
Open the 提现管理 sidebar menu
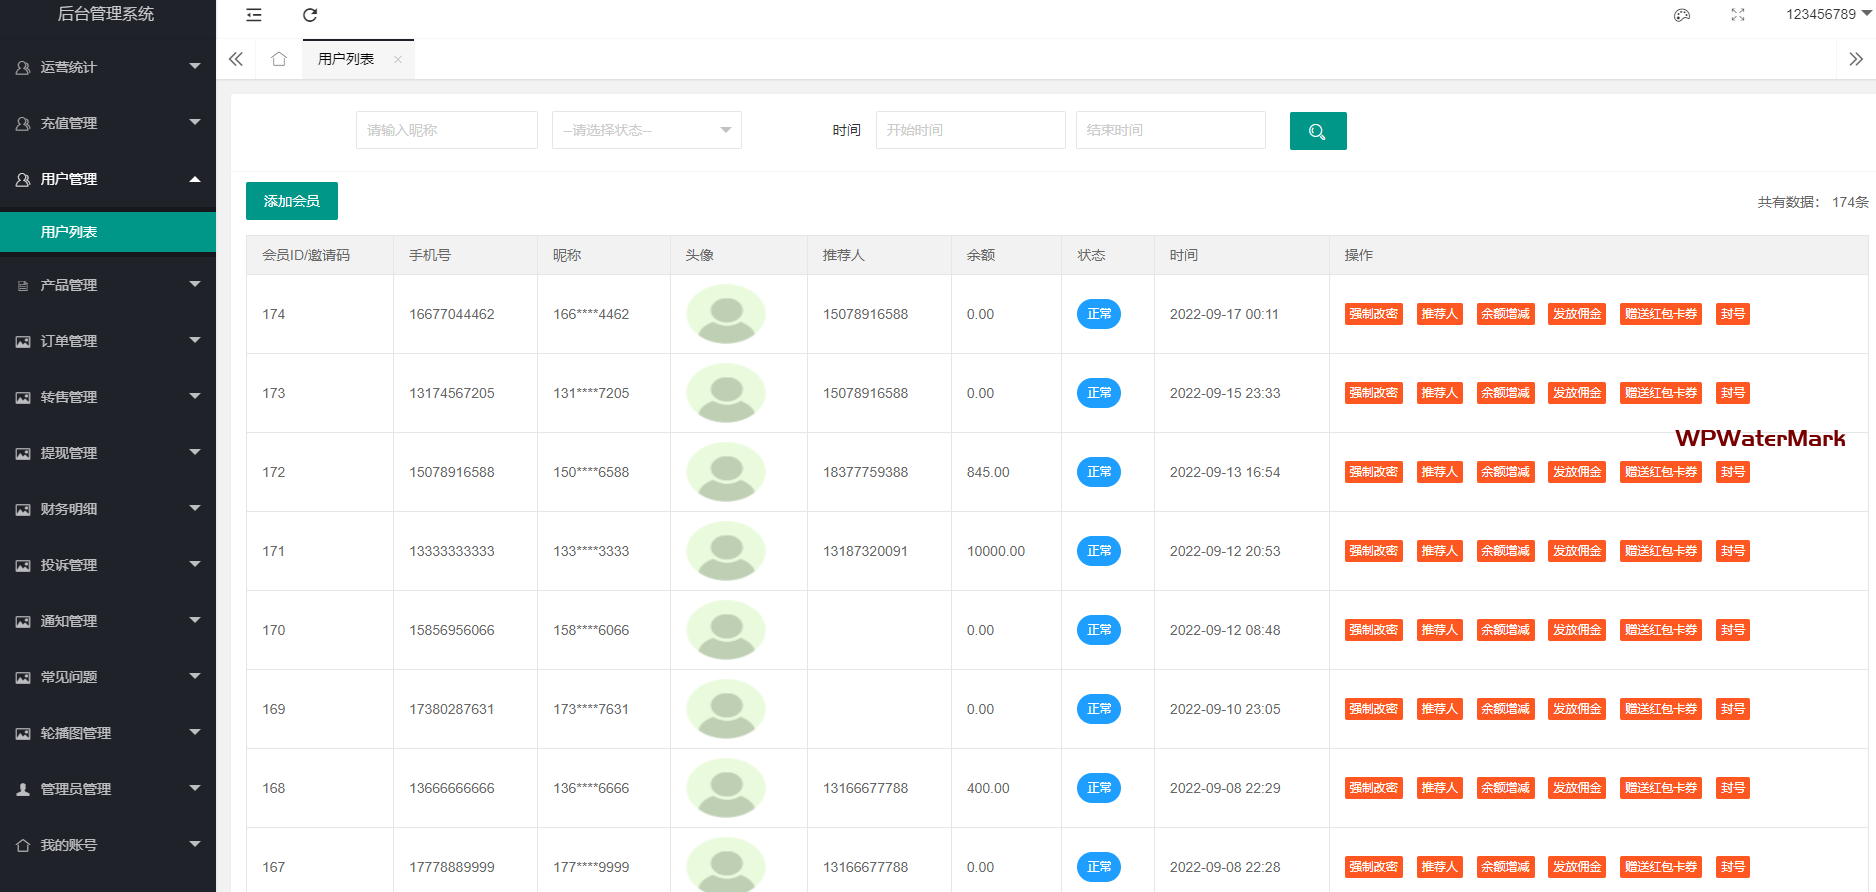[108, 453]
